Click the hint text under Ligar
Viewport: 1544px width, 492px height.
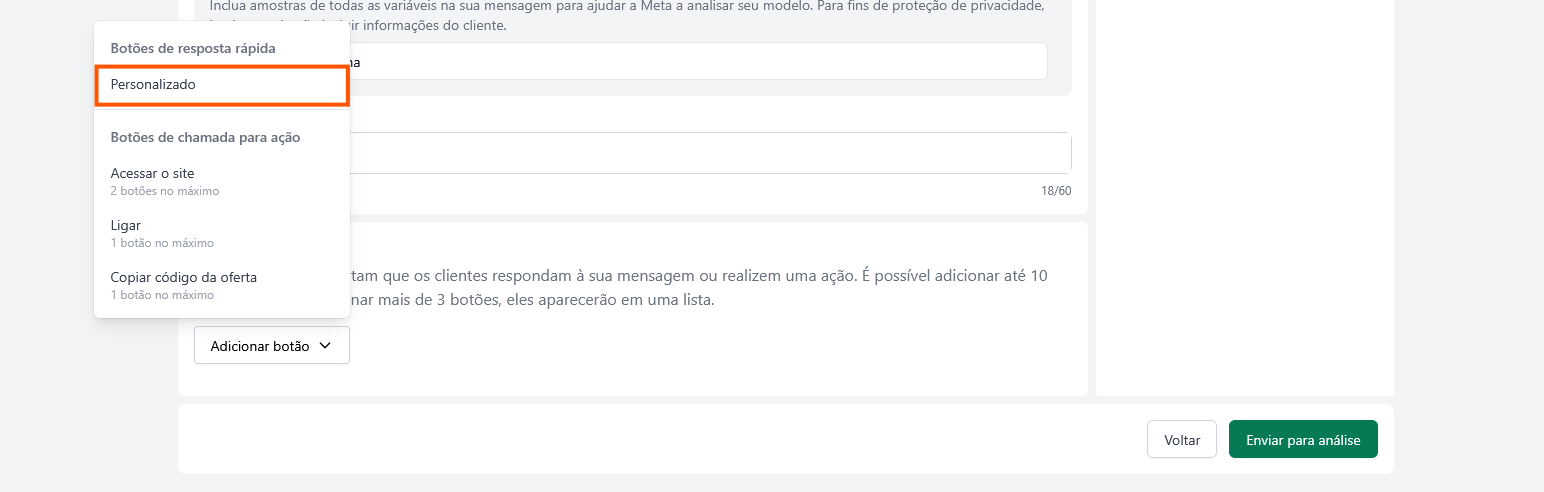point(161,243)
